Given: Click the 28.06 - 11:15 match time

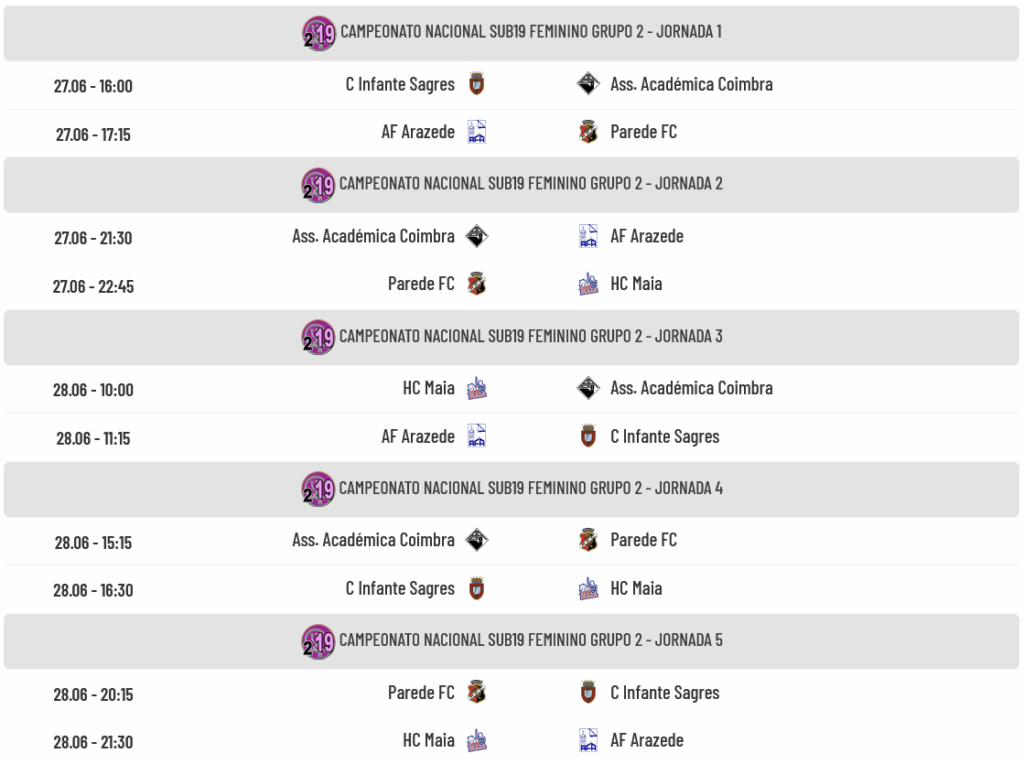Looking at the screenshot, I should pyautogui.click(x=93, y=438).
